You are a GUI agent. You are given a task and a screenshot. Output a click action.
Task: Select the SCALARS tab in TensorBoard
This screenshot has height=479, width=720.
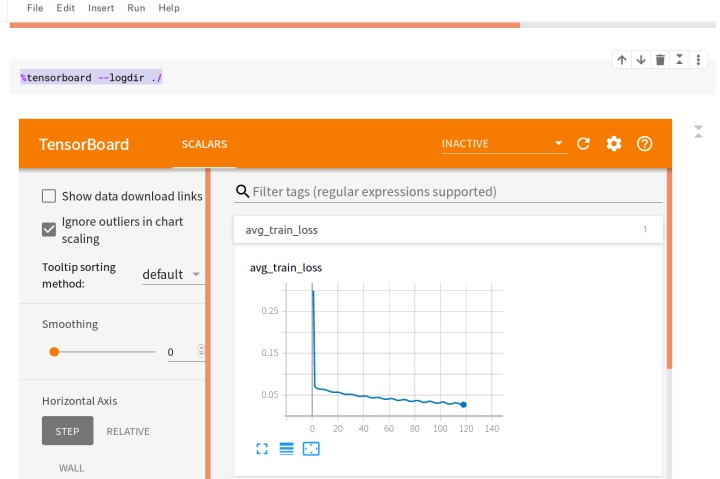204,144
